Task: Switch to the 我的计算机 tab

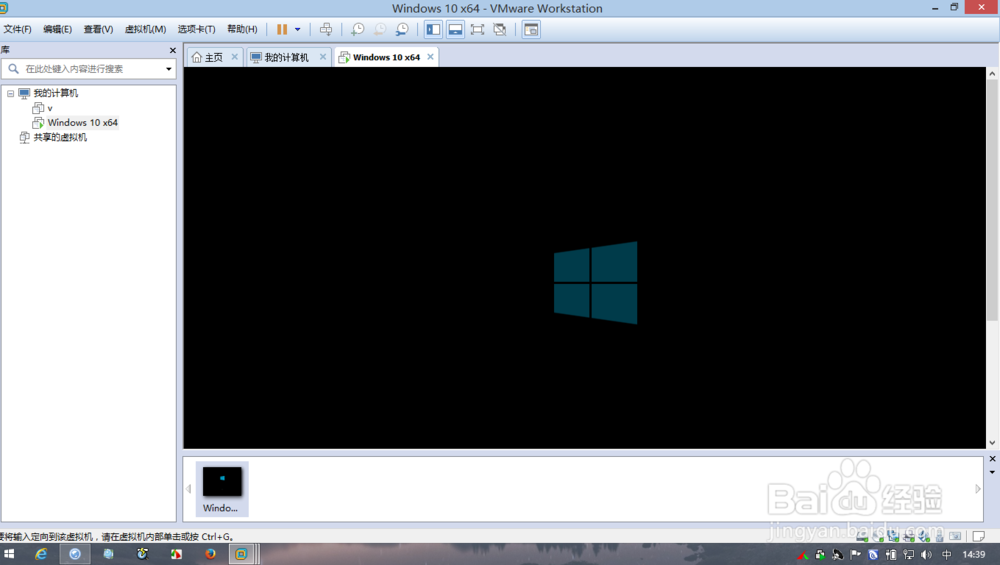Action: coord(286,57)
